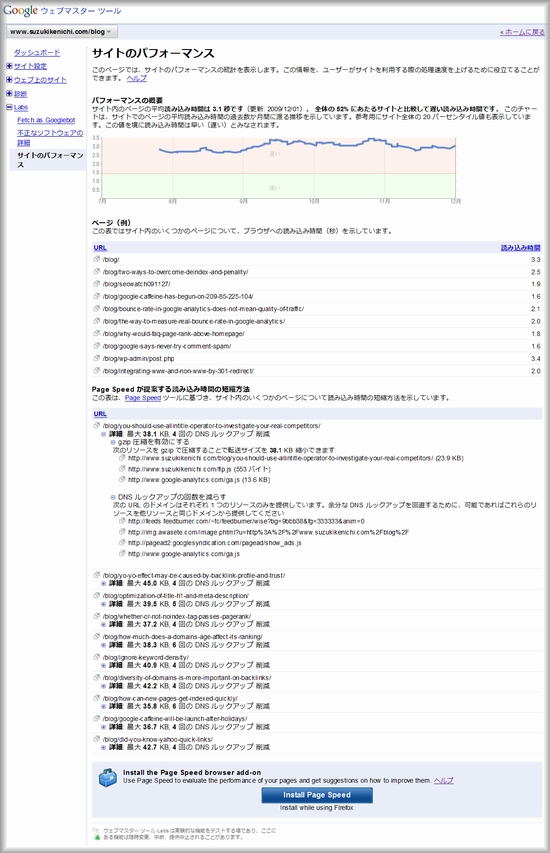Image resolution: width=550 pixels, height=853 pixels.
Task: Open the link icon for /blog/two-ways-to-overcome-deindex-and-penalty/
Action: click(x=96, y=271)
